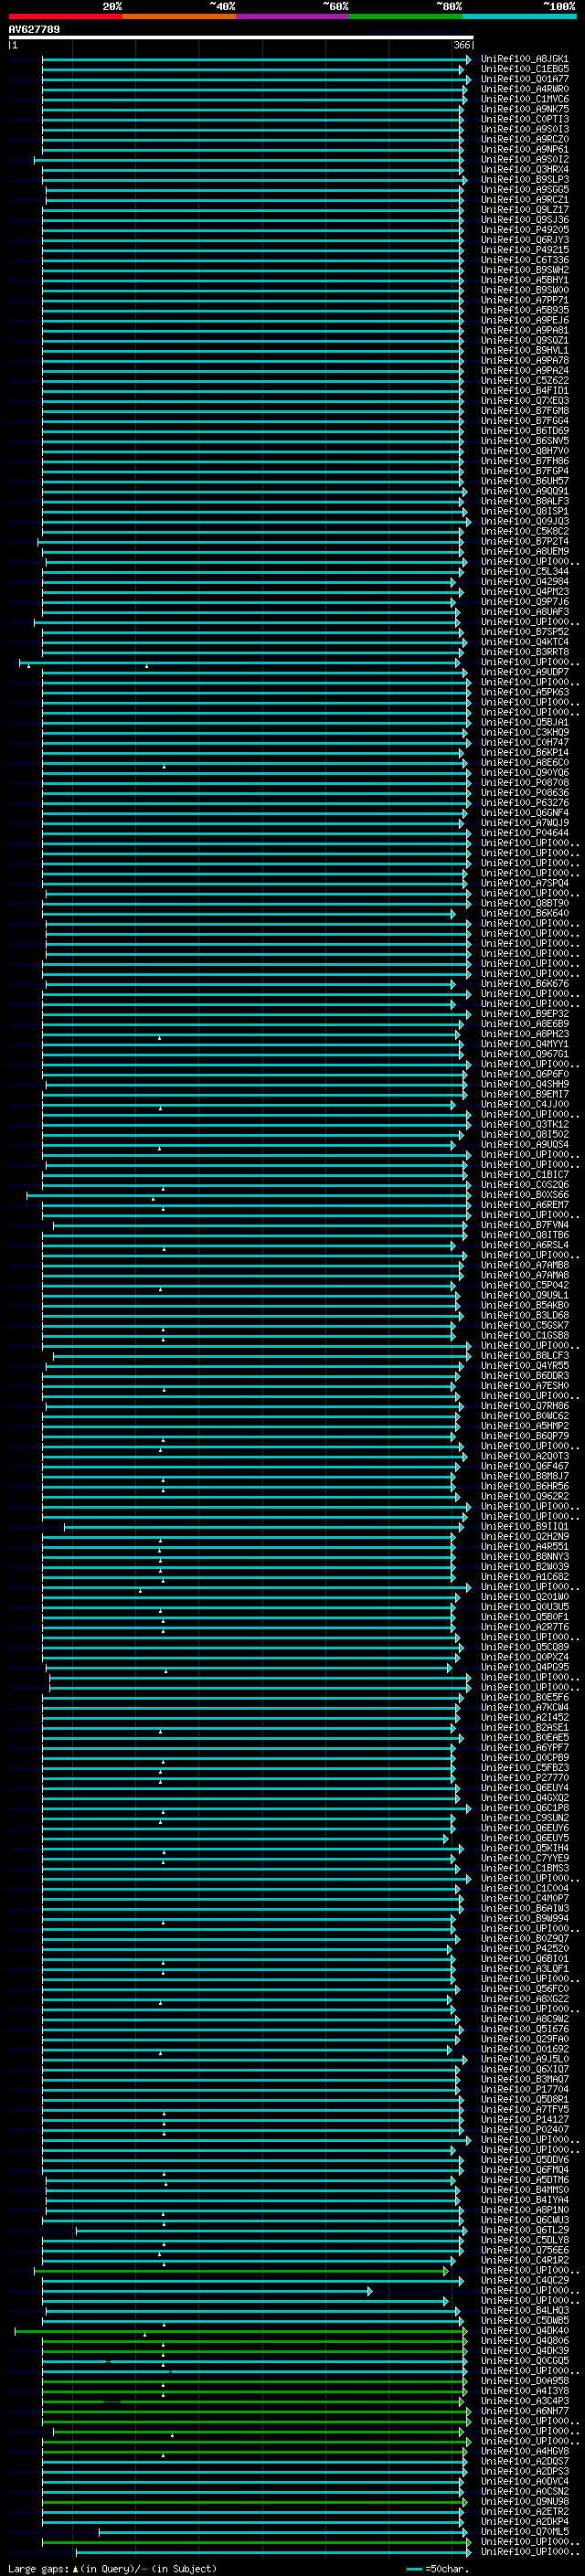This screenshot has height=2576, width=585.
Task: Click the query end position 366
Action: (462, 45)
